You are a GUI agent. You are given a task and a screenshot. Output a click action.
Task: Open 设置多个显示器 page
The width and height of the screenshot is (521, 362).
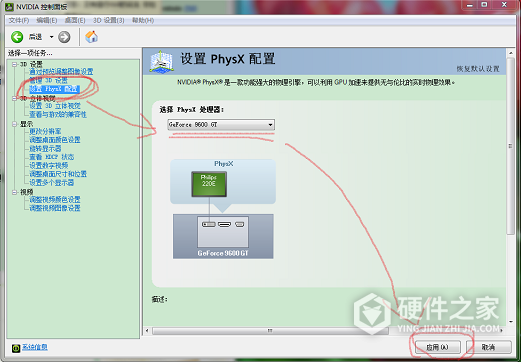52,183
